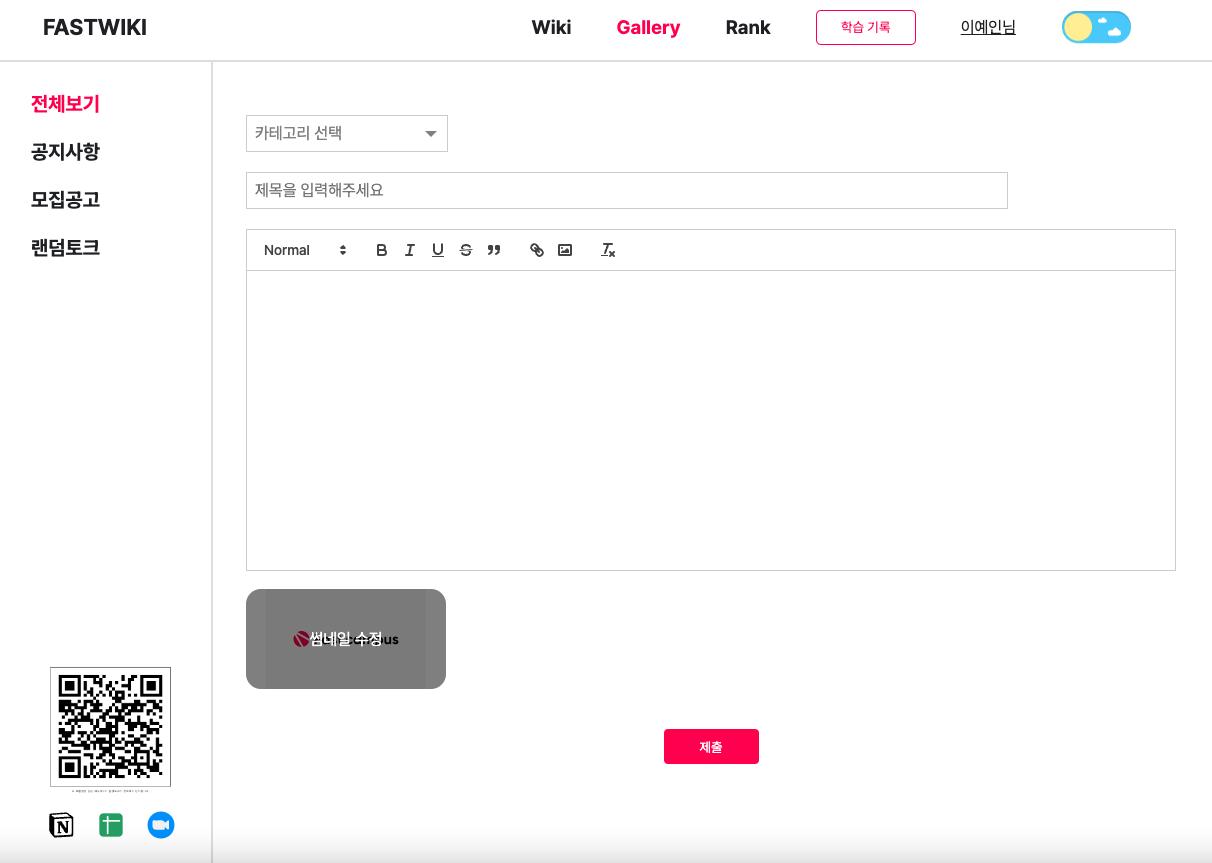Apply italic formatting
Viewport: 1212px width, 863px height.
tap(409, 250)
